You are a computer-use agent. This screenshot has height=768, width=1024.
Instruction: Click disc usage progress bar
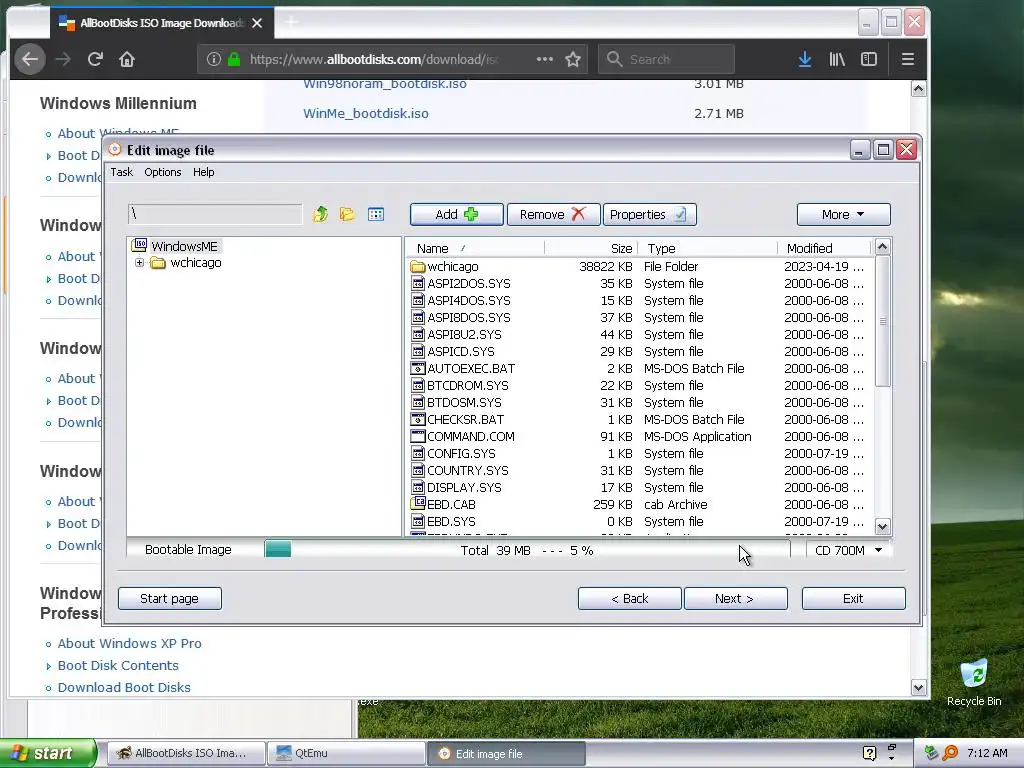click(x=526, y=551)
